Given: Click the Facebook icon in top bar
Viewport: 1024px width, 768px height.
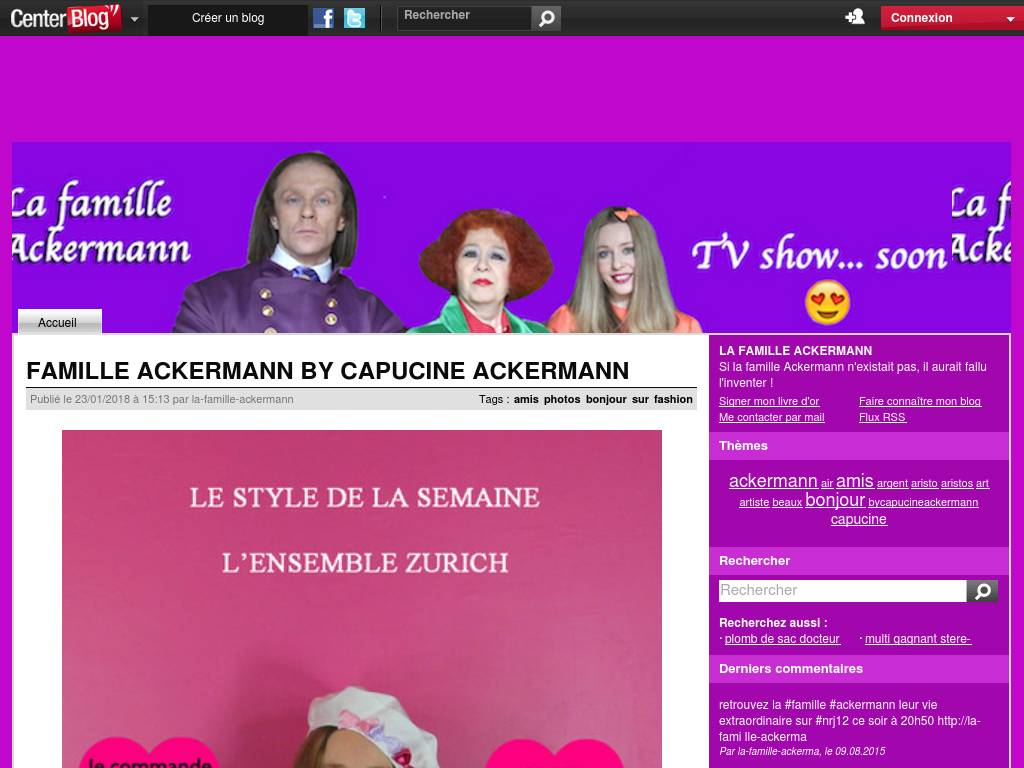Looking at the screenshot, I should point(323,18).
